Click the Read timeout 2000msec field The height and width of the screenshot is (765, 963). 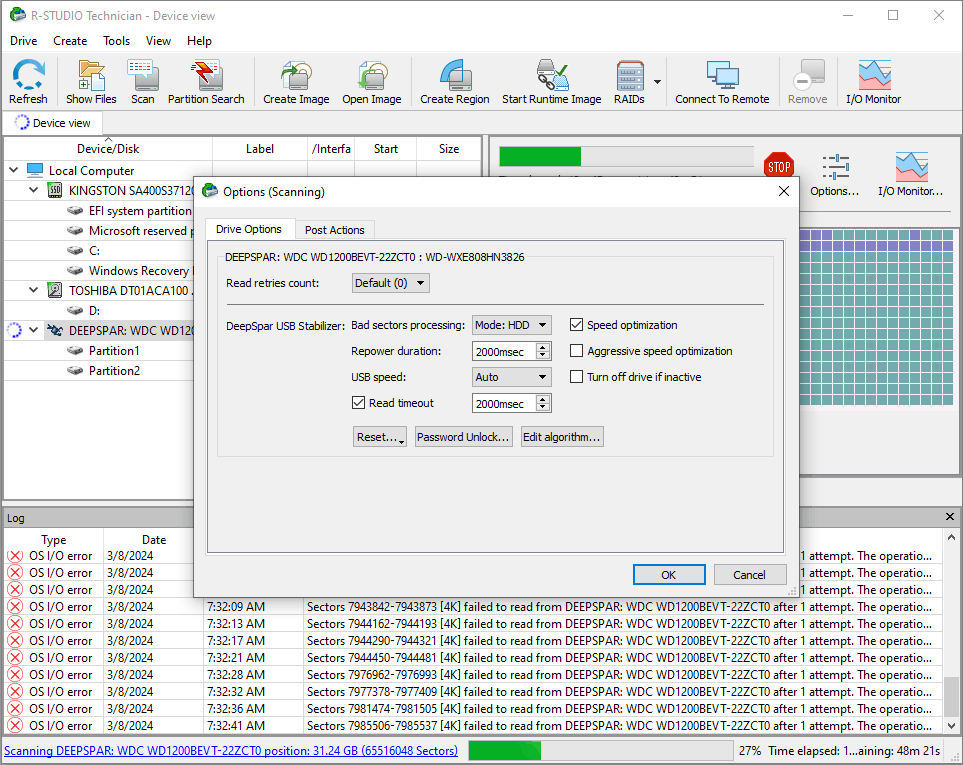coord(504,403)
